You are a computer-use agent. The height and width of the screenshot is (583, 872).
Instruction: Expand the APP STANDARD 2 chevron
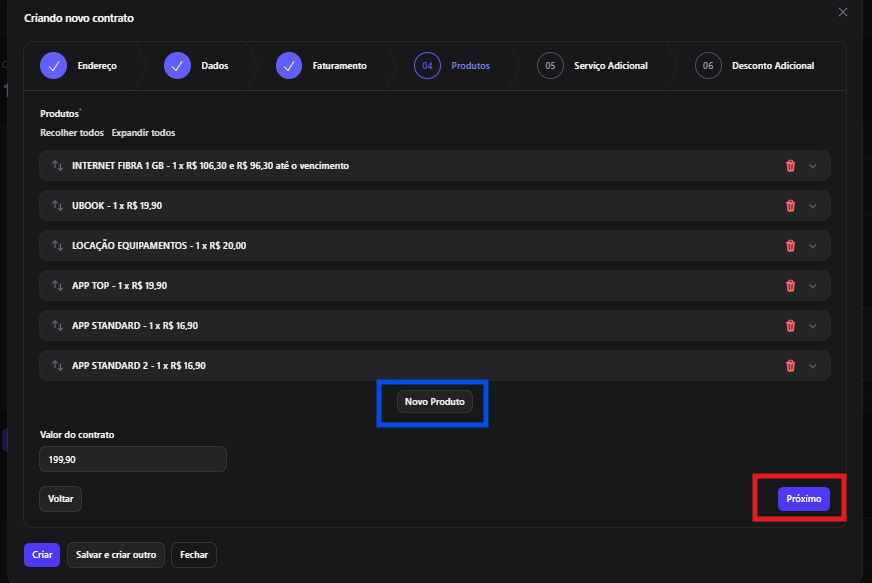pyautogui.click(x=812, y=366)
